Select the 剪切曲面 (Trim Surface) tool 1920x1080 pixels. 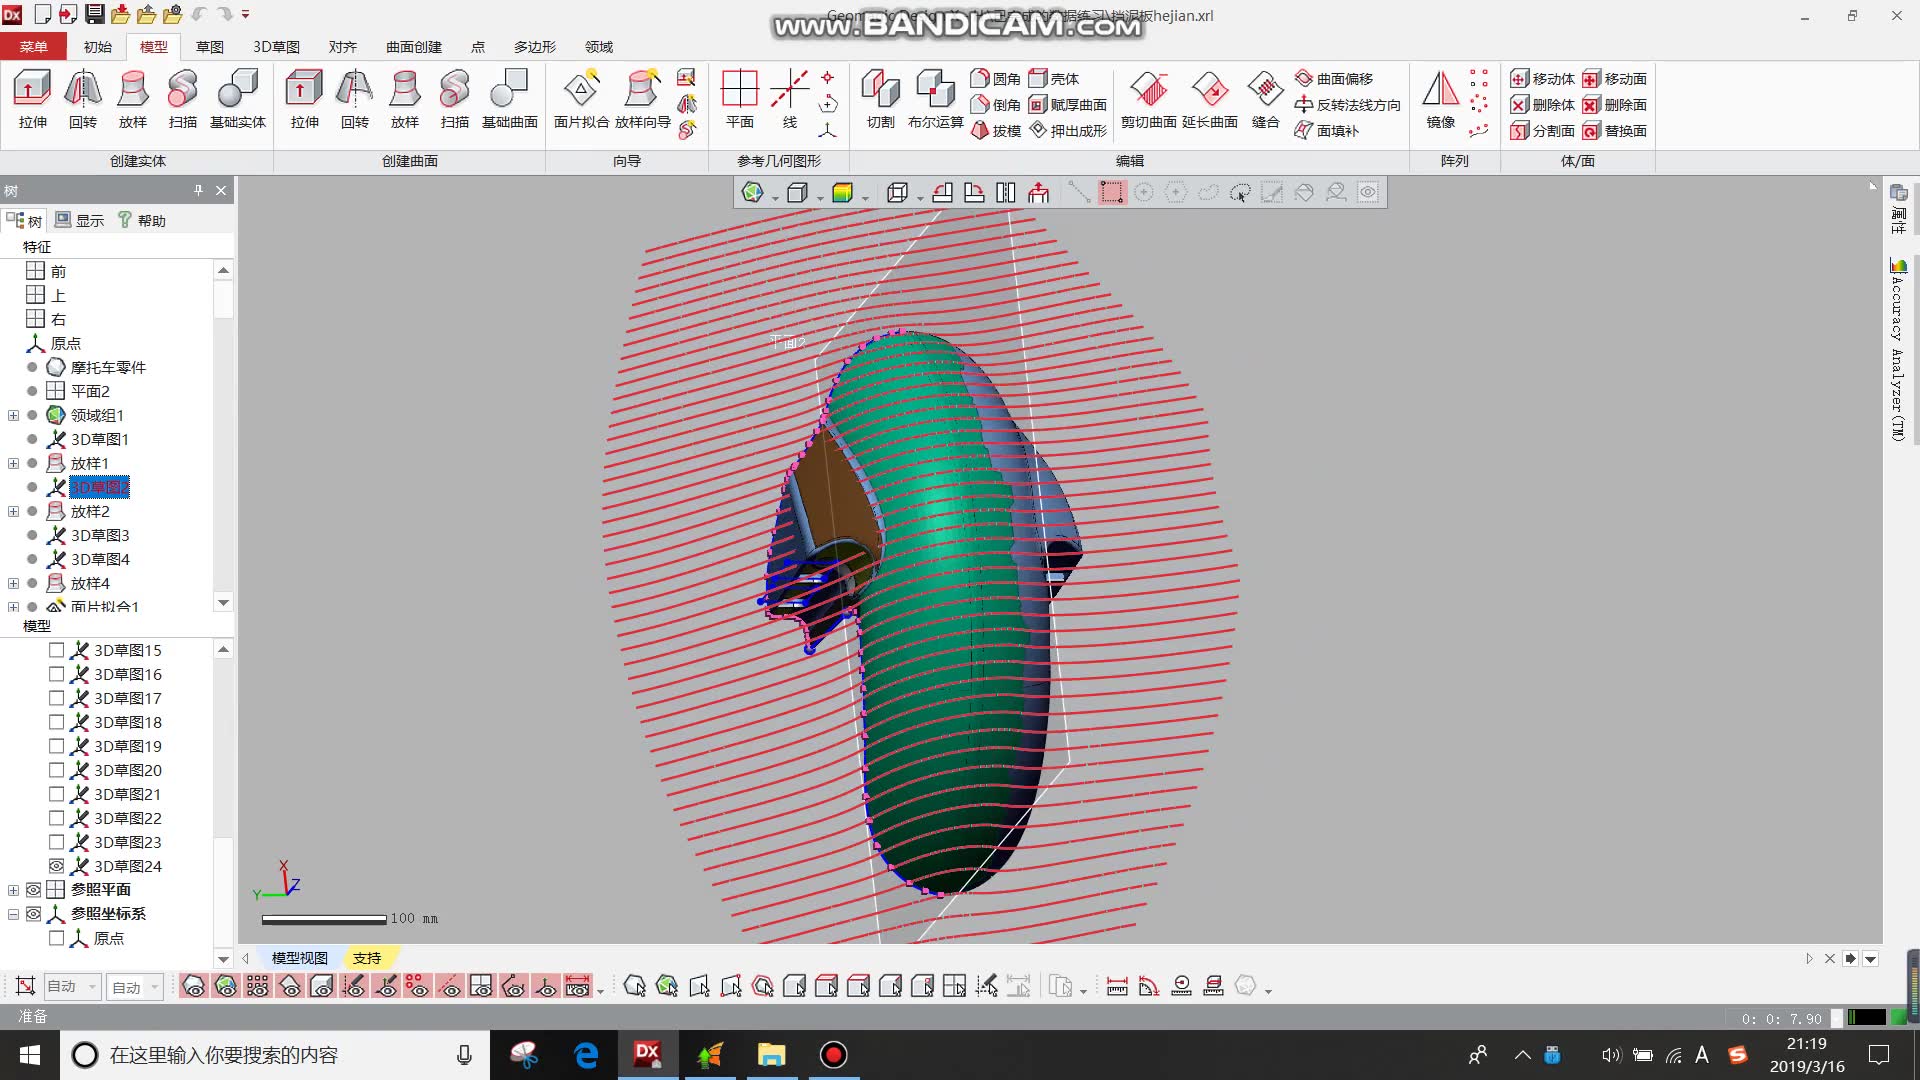click(x=1150, y=100)
